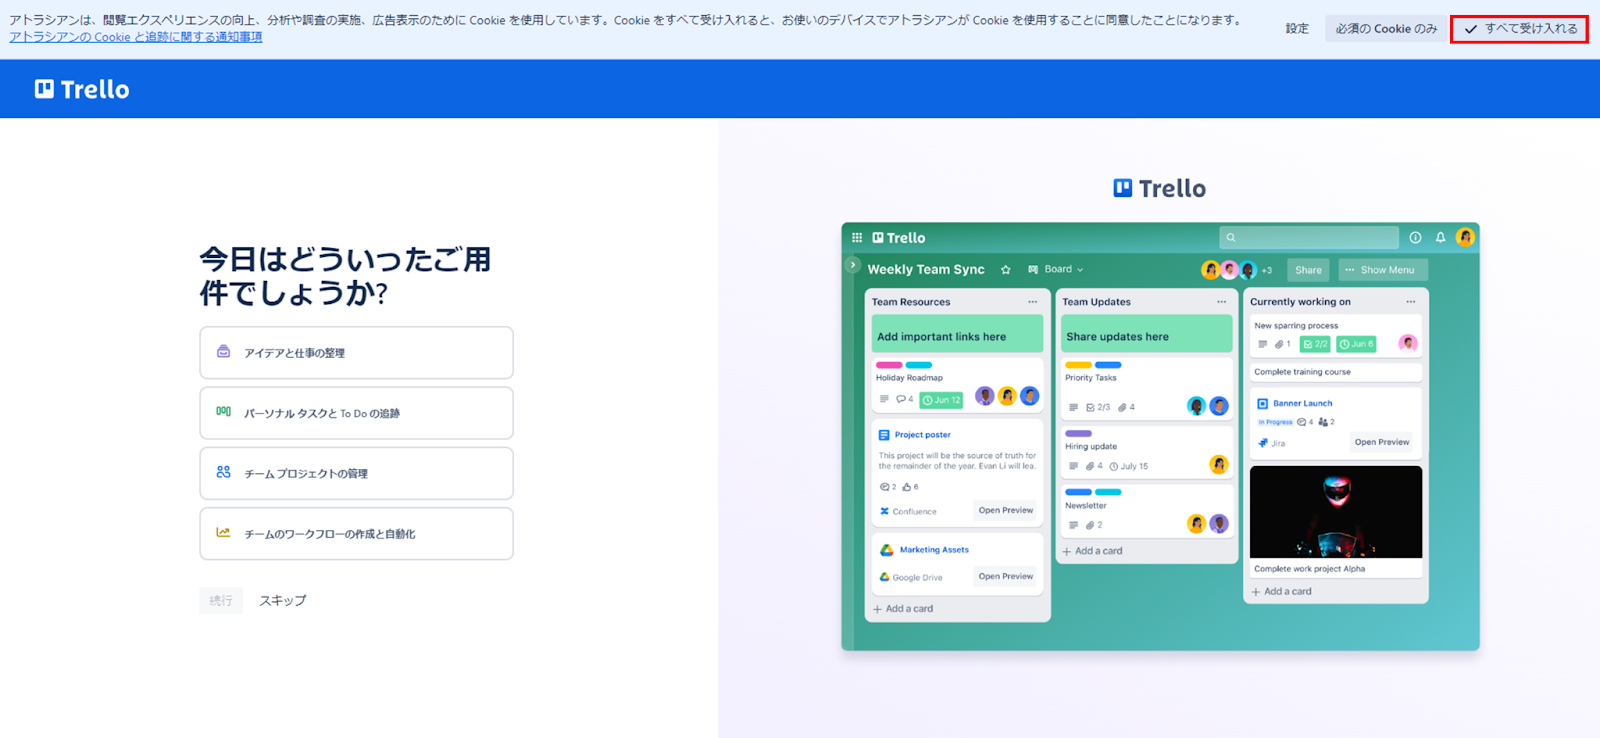Accept all cookies with すべて受け入れる button
This screenshot has width=1600, height=738.
1519,29
